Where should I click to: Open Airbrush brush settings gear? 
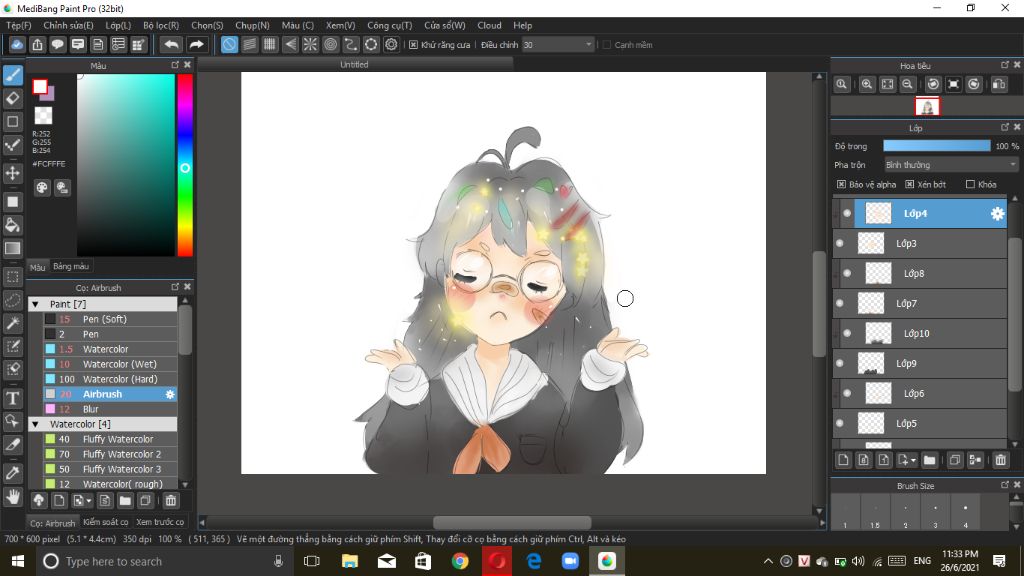tap(170, 394)
